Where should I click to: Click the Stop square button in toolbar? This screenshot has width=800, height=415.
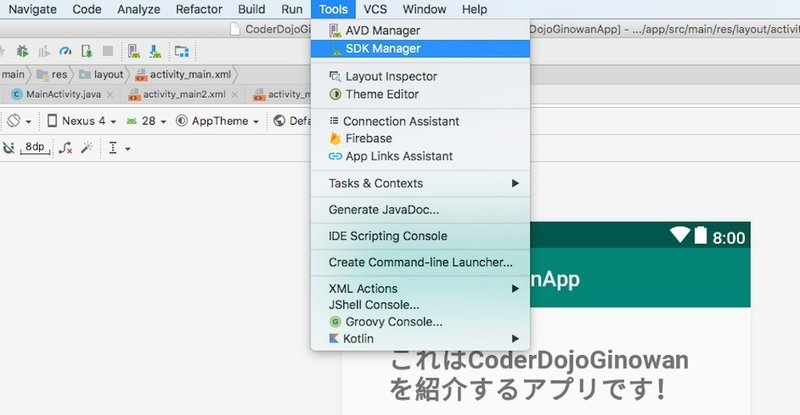[108, 51]
